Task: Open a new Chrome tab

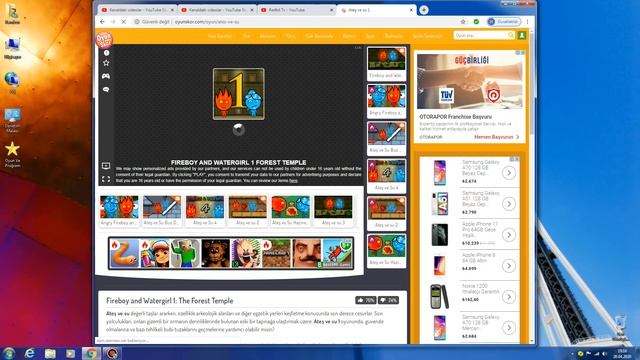Action: [x=424, y=10]
